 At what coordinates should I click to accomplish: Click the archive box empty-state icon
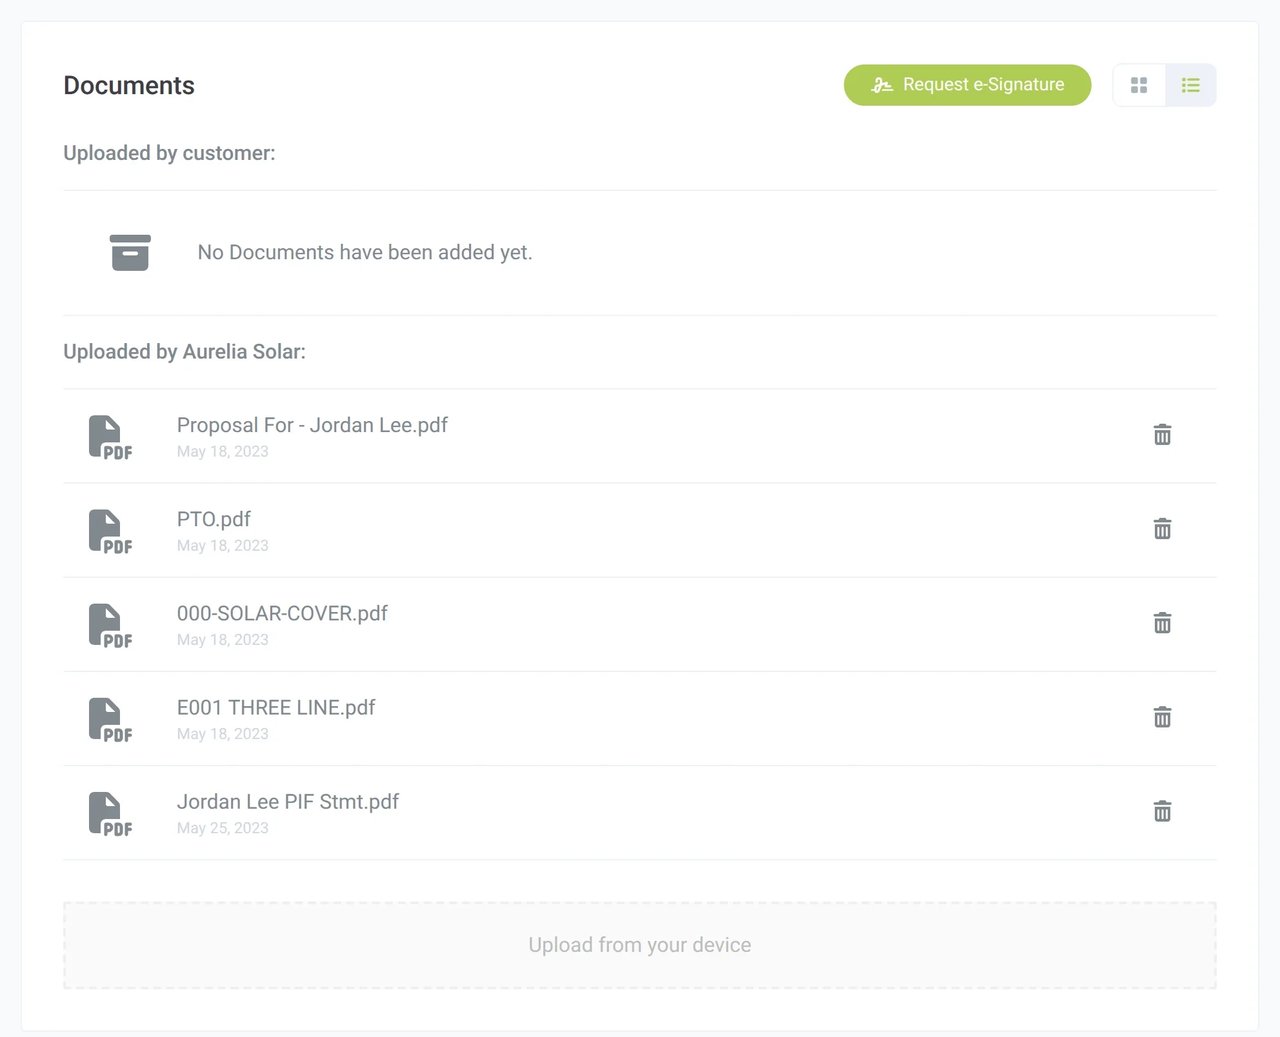pos(130,253)
